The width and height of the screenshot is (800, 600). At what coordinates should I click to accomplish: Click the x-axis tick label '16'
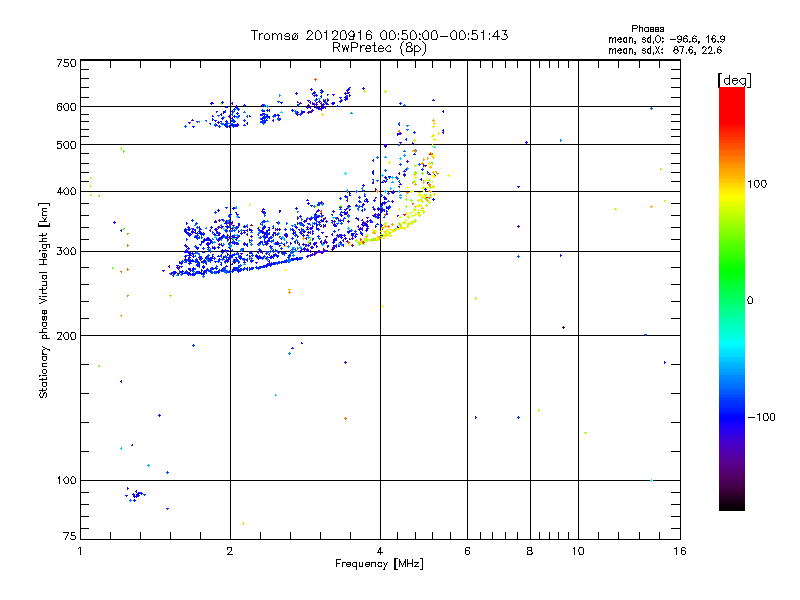tap(680, 551)
